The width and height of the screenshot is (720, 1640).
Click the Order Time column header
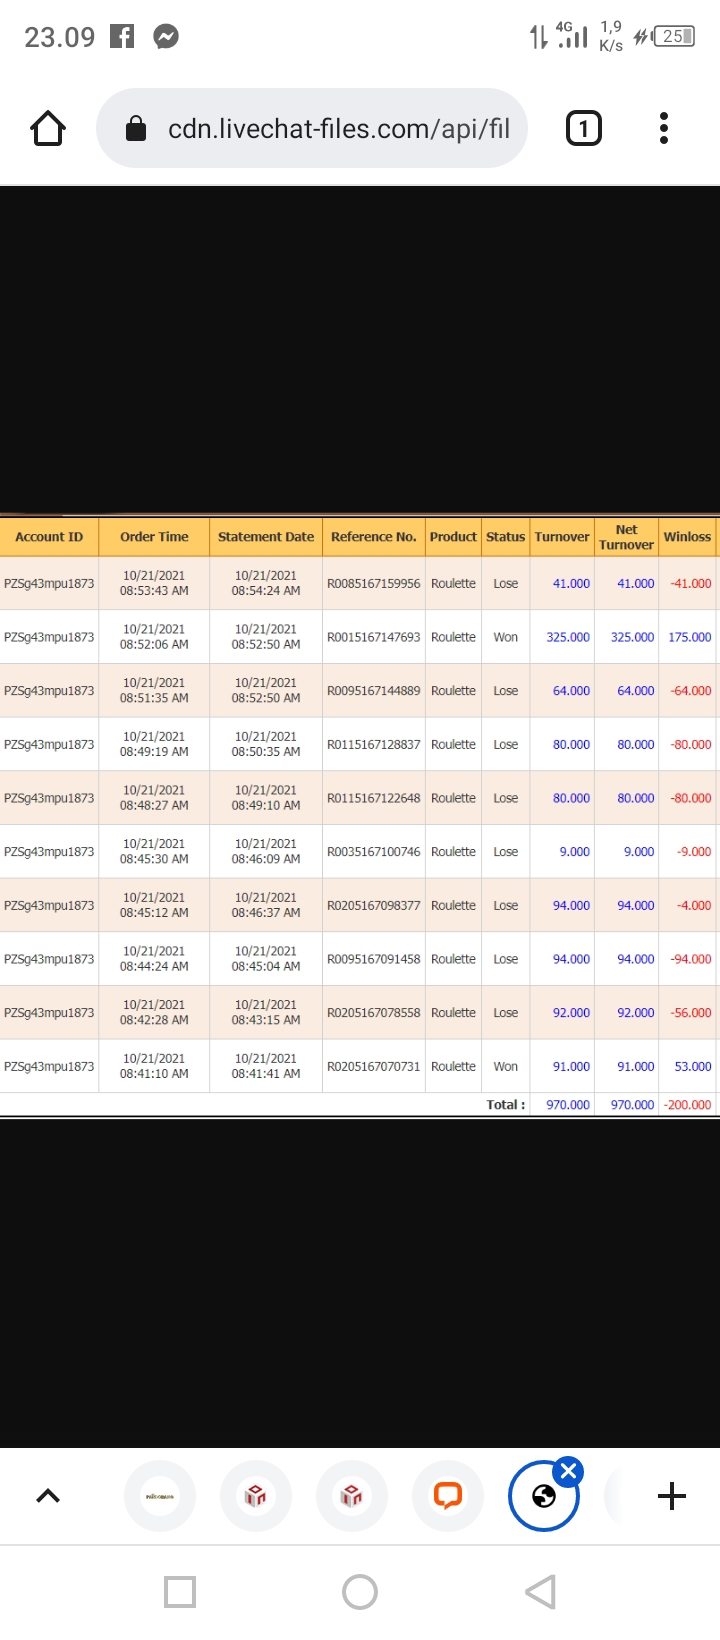click(154, 537)
